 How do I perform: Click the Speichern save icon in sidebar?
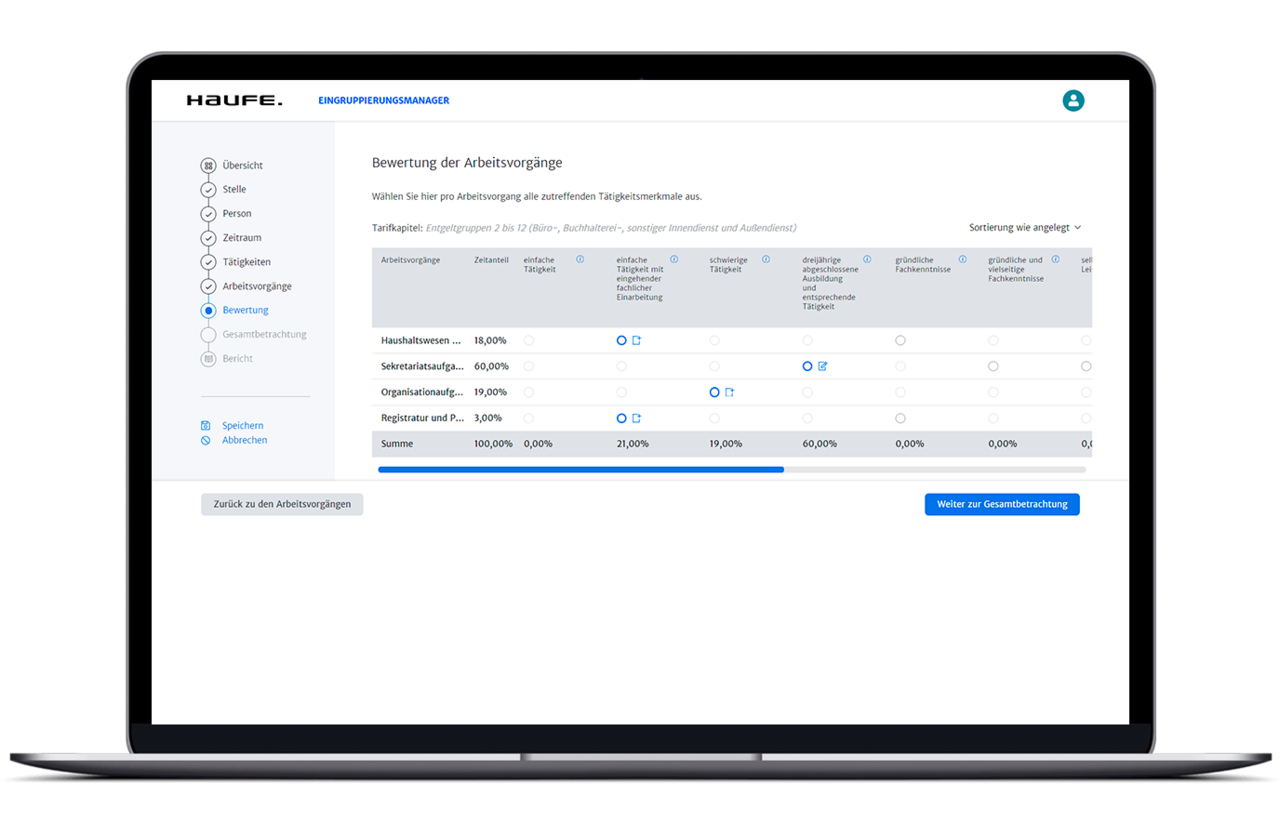point(206,426)
